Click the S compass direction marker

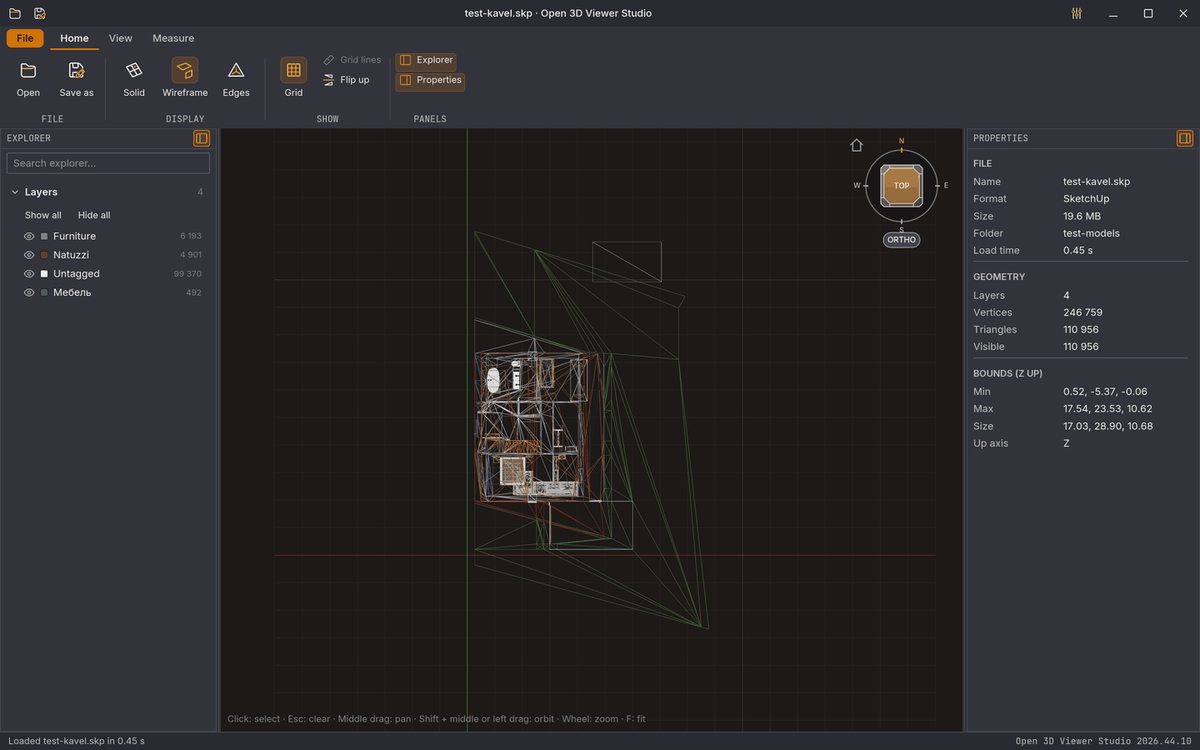coord(901,230)
